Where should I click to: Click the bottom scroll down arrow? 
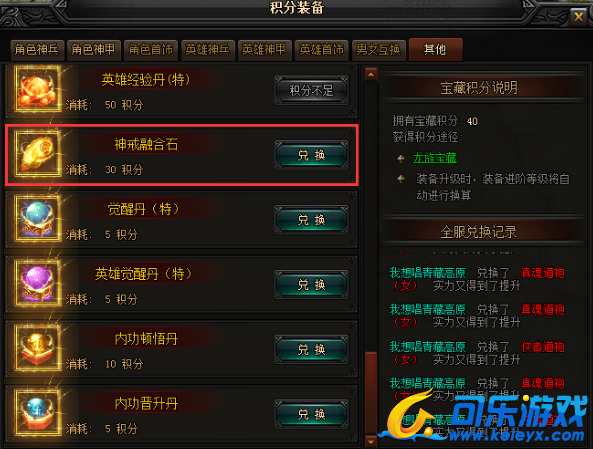[x=371, y=441]
